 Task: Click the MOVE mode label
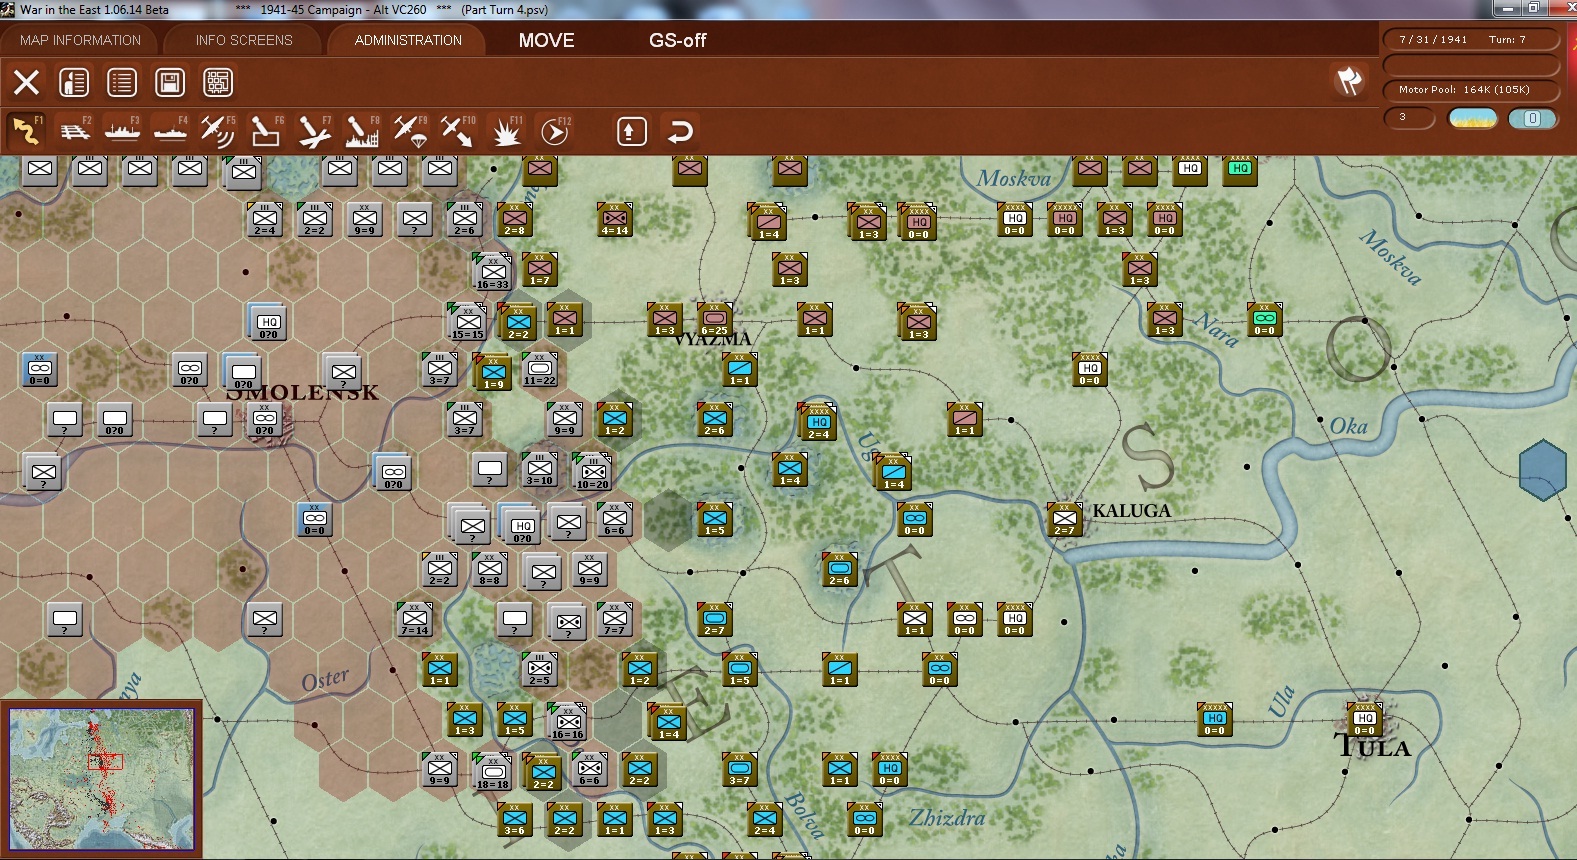point(547,40)
